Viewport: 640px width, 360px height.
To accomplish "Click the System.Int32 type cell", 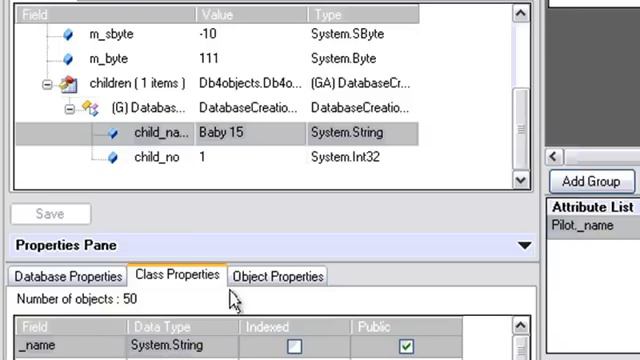I will coord(345,158).
